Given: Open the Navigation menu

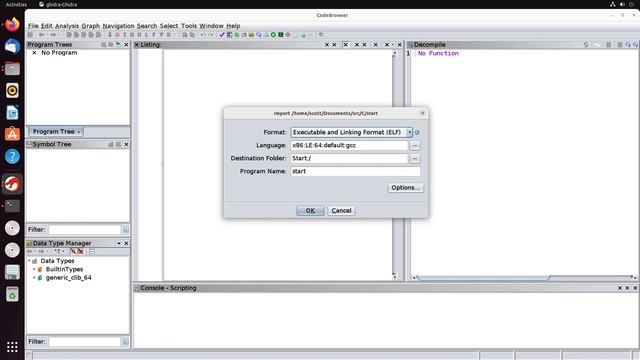Looking at the screenshot, I should pos(118,26).
